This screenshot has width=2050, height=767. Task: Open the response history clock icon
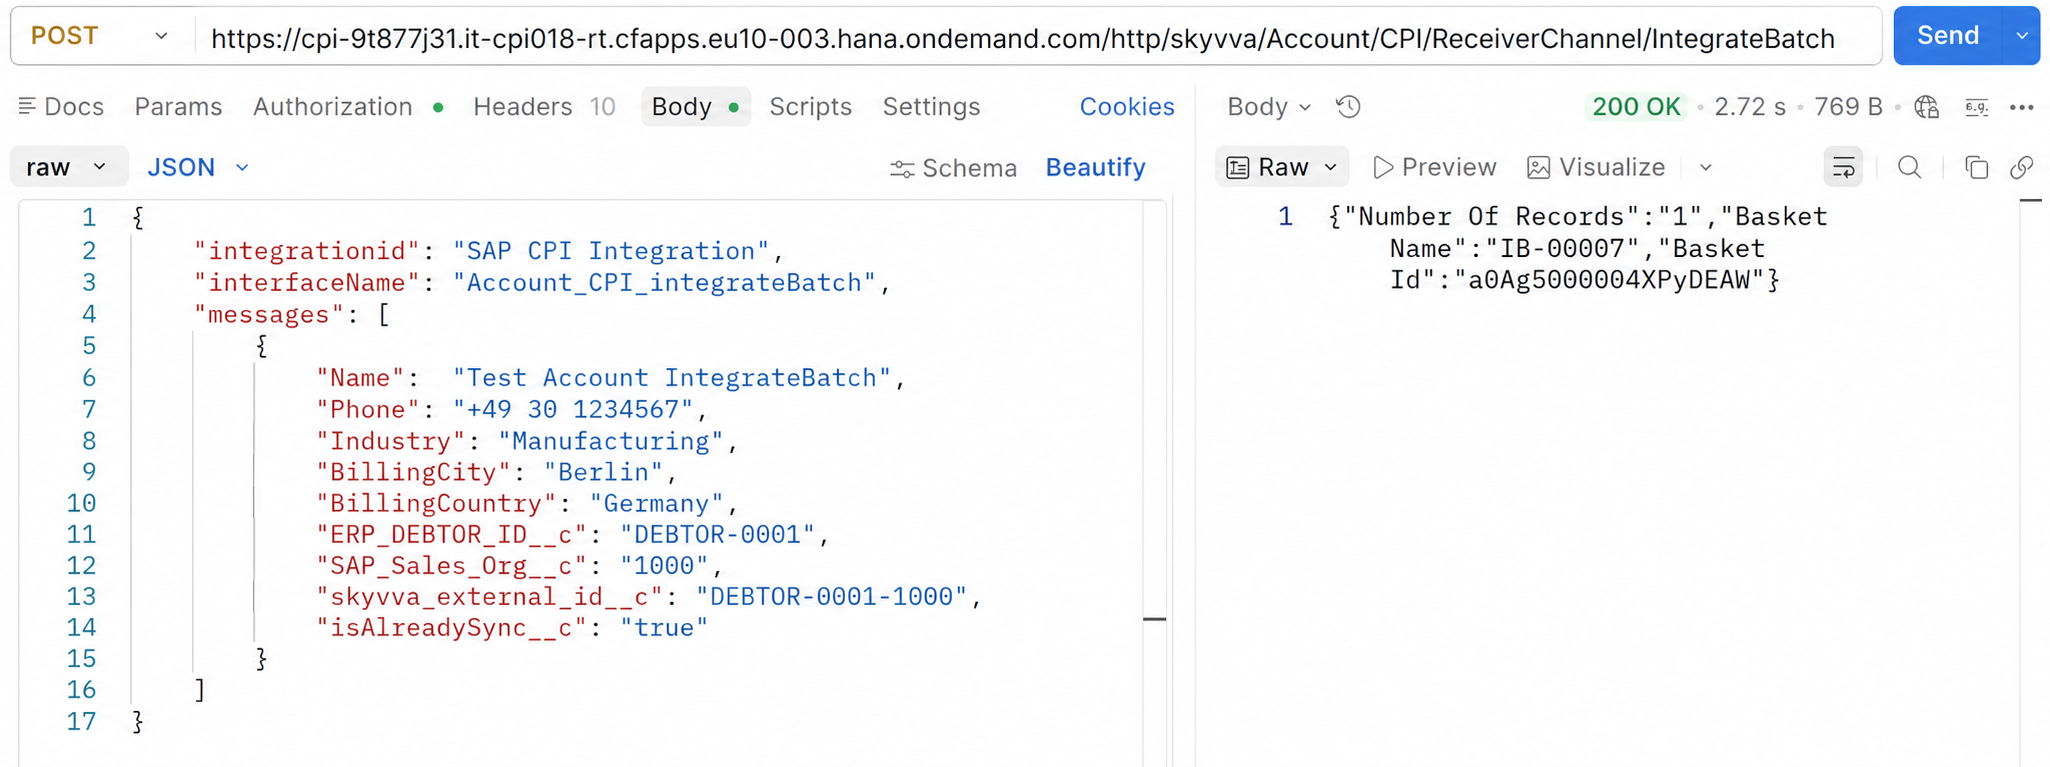pyautogui.click(x=1348, y=107)
